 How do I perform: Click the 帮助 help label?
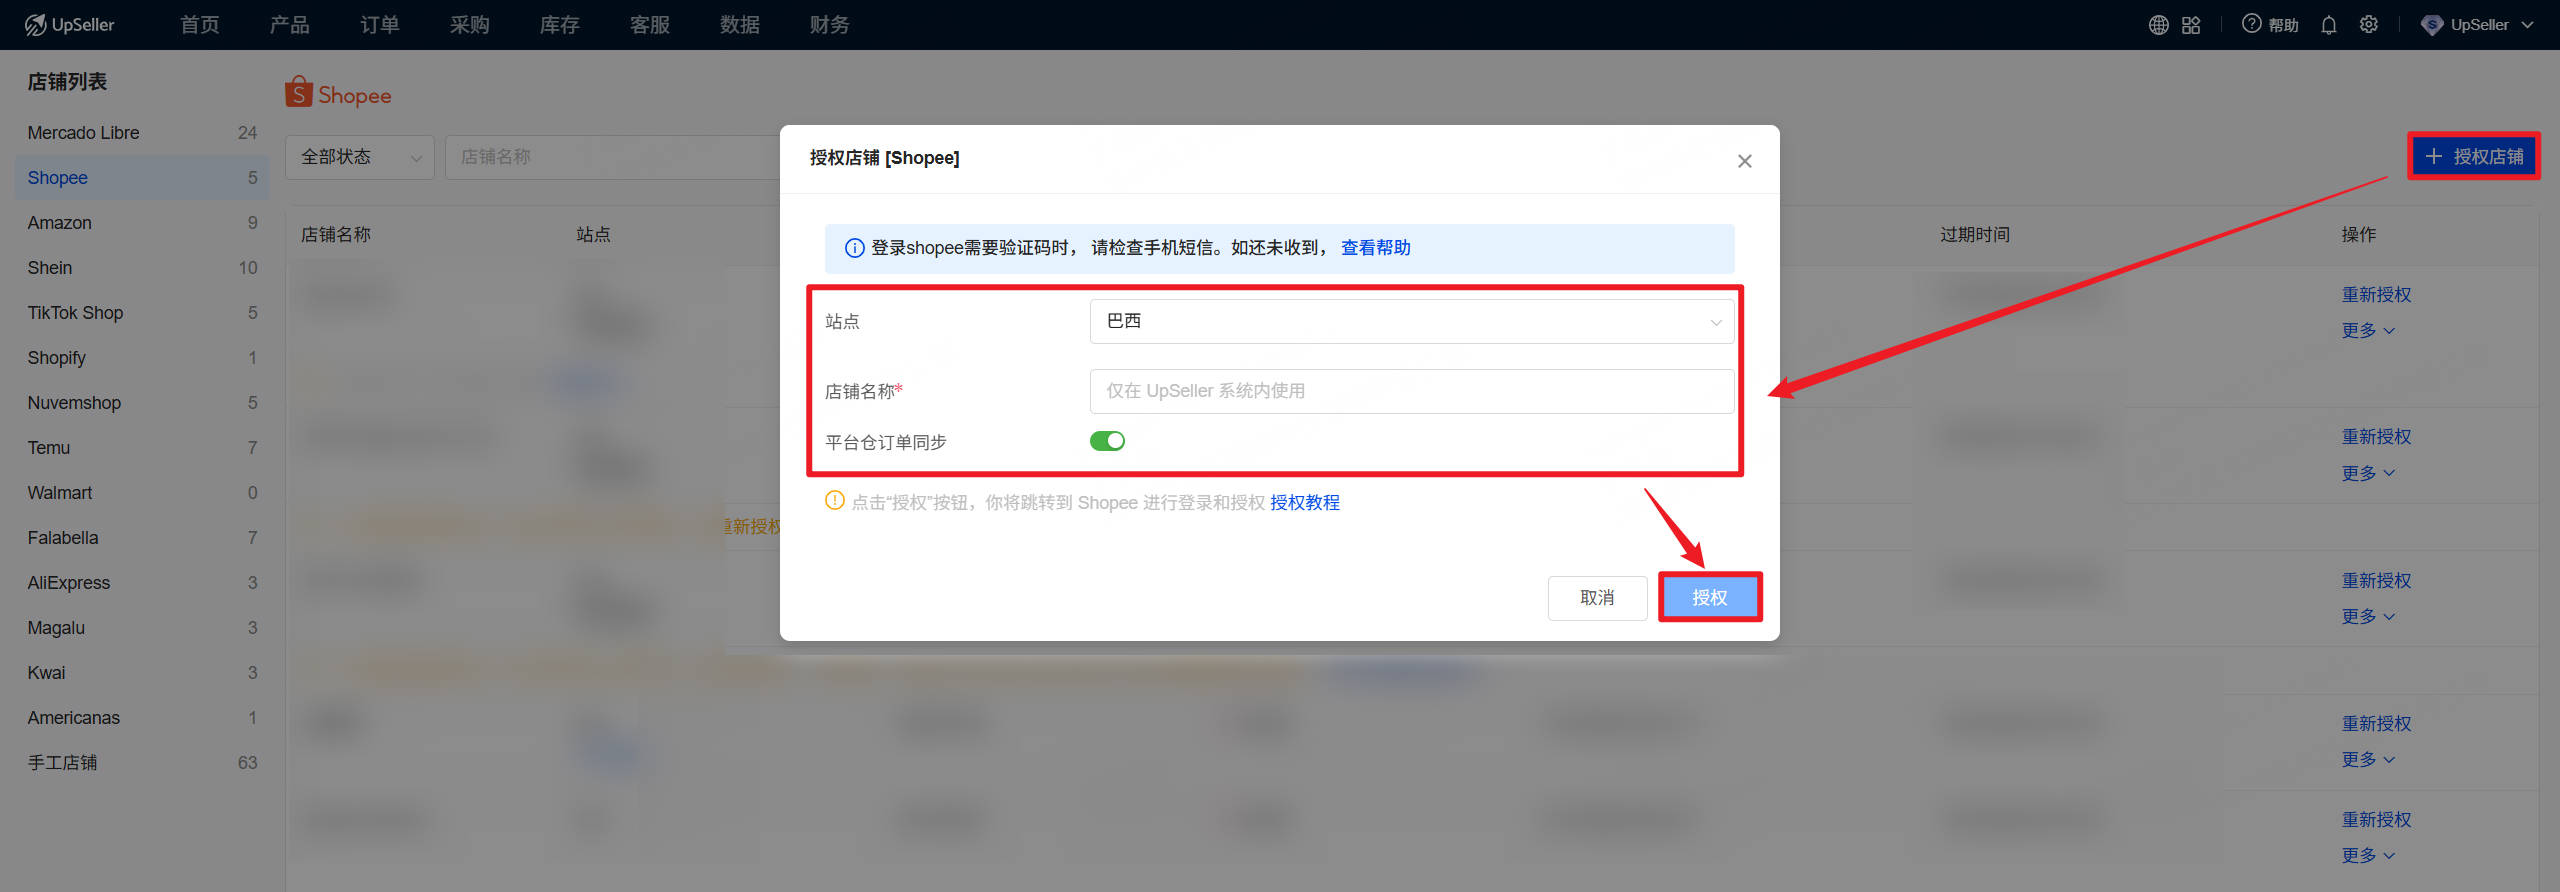(x=2284, y=25)
